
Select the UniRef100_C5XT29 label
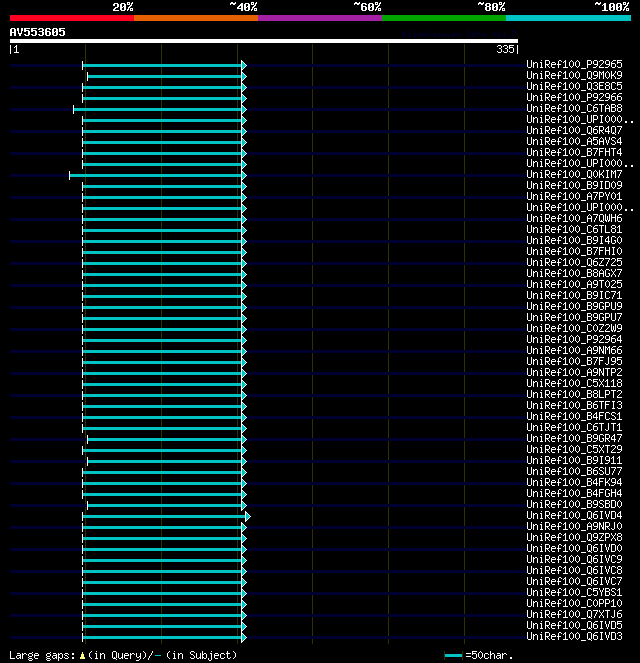(x=574, y=449)
